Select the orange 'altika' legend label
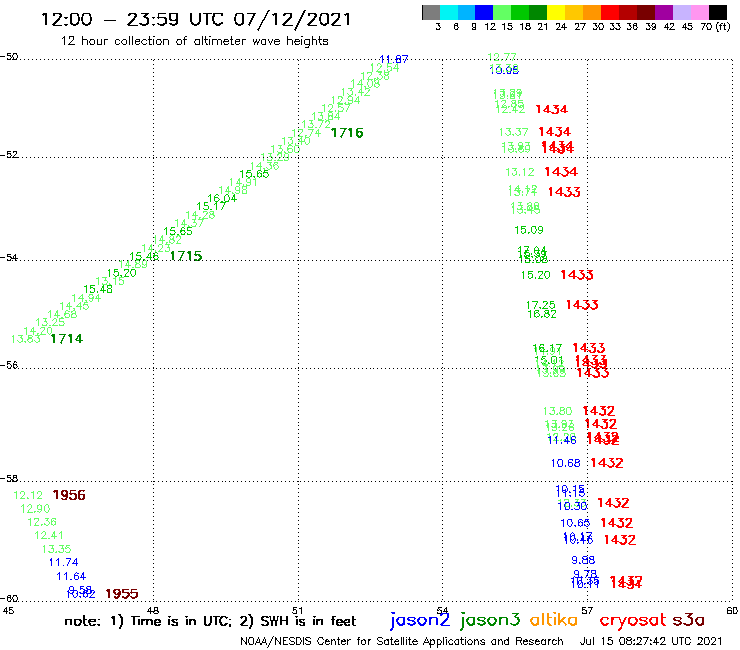This screenshot has width=740, height=650. [554, 619]
